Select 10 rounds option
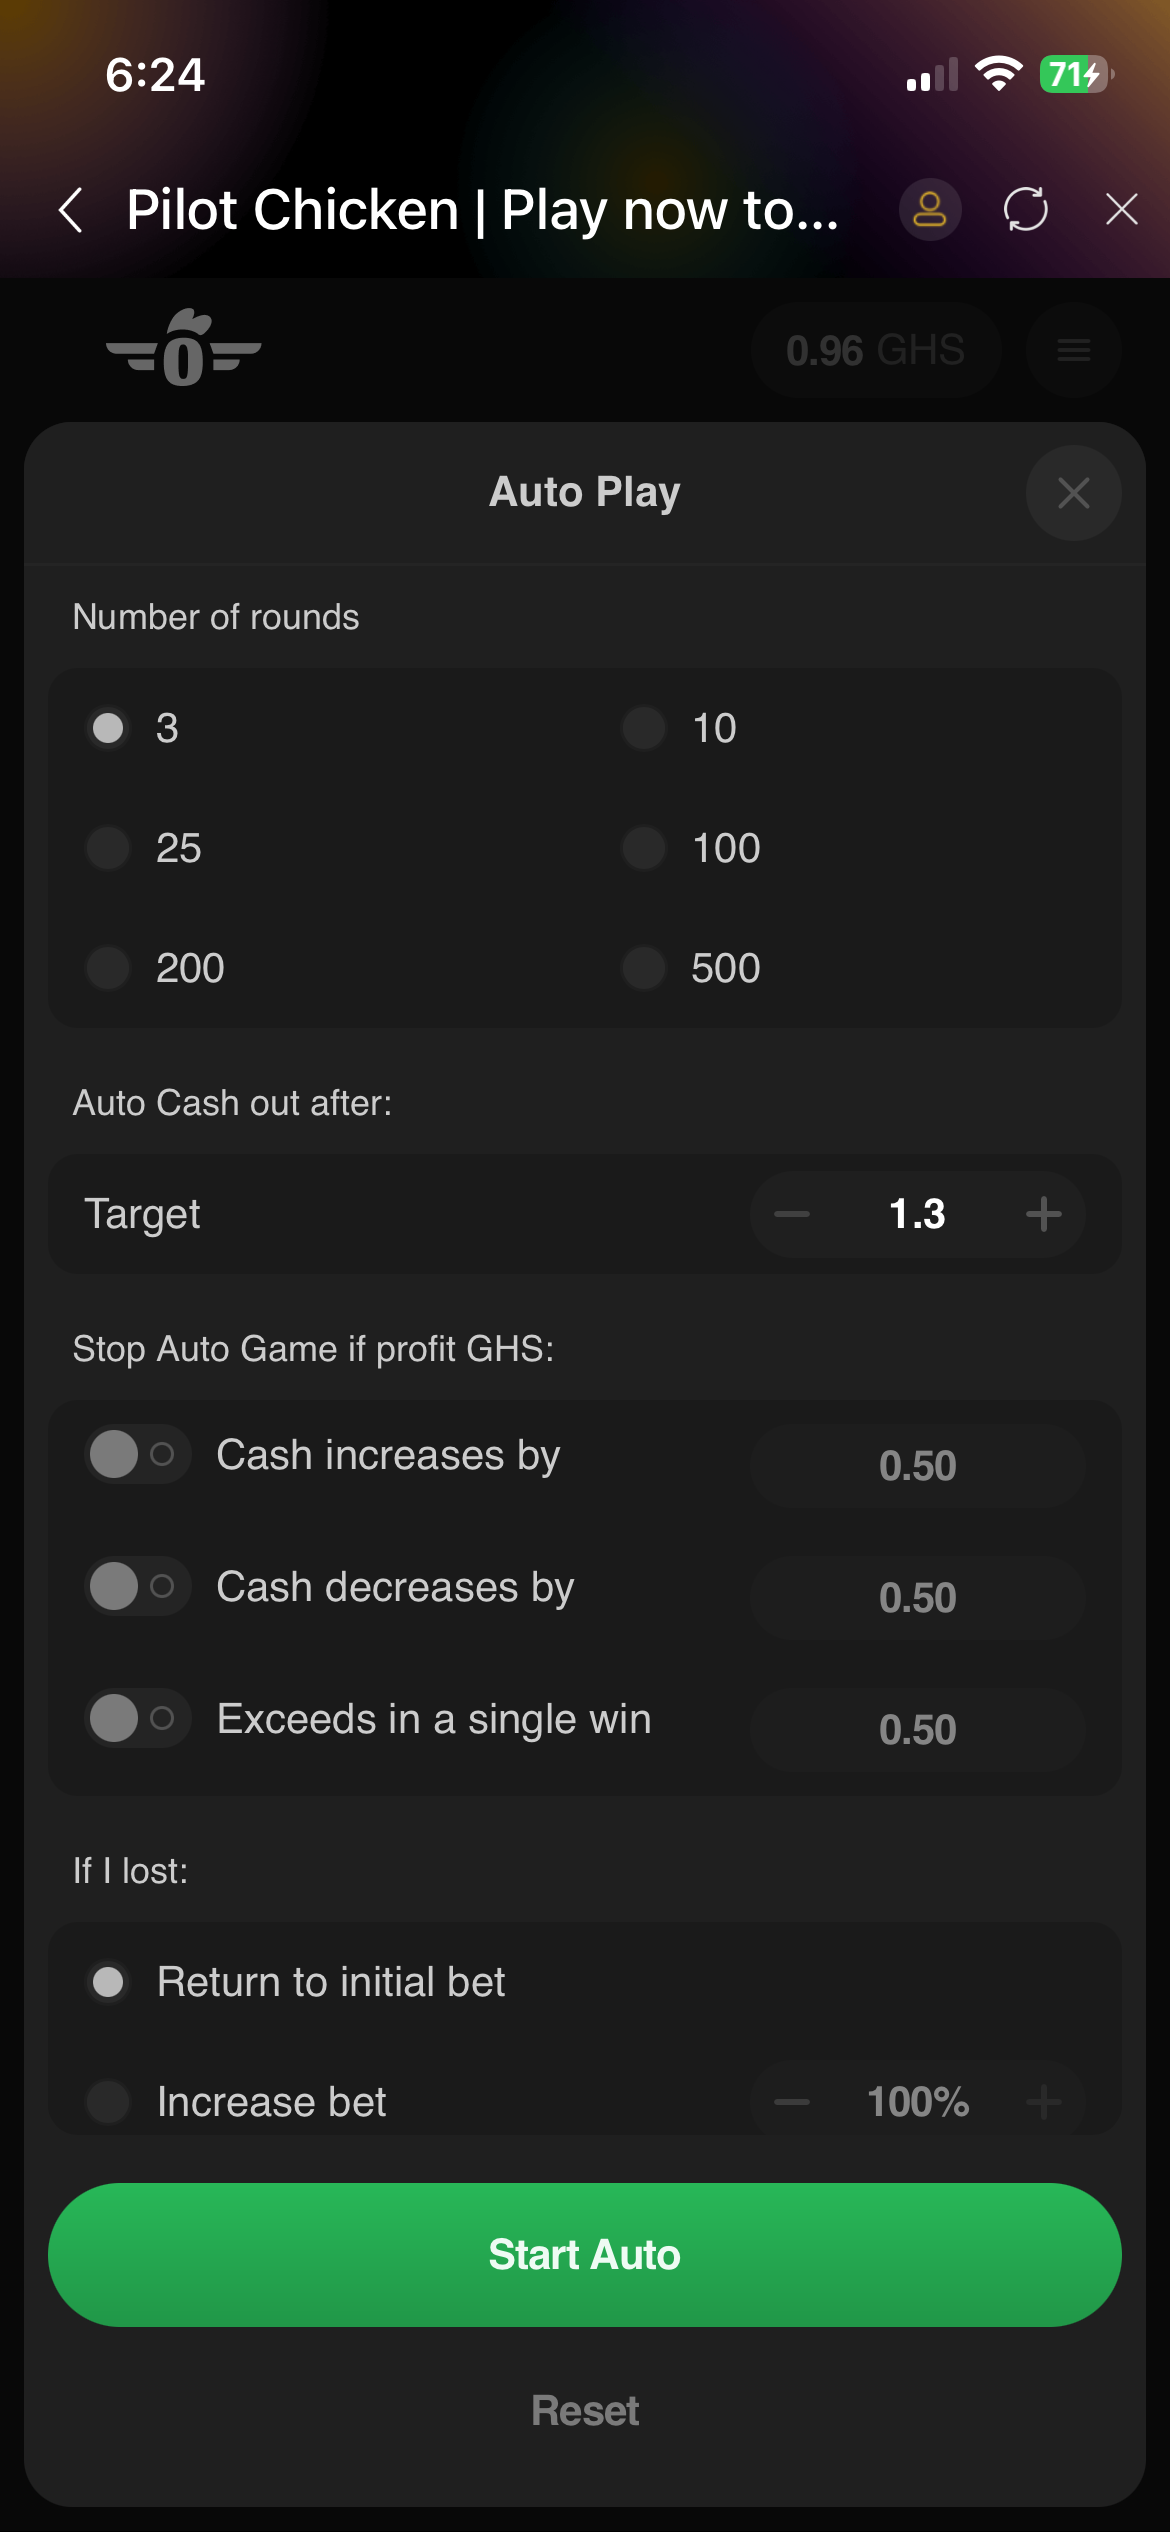 (x=644, y=728)
